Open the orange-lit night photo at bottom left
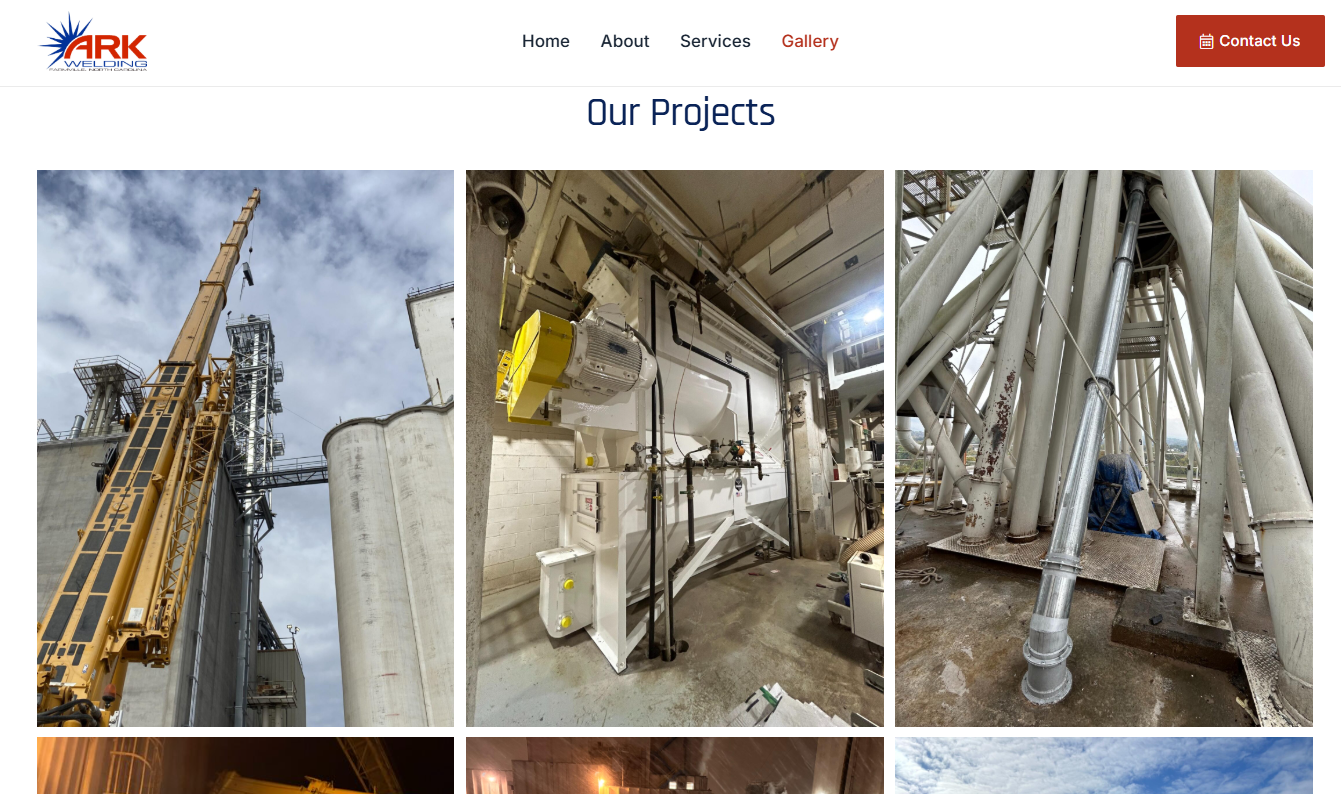Image resolution: width=1341 pixels, height=794 pixels. [245, 766]
